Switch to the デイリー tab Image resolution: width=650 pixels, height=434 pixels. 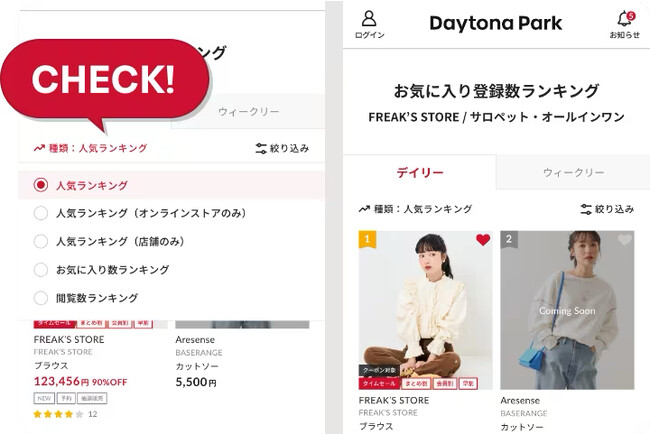420,172
